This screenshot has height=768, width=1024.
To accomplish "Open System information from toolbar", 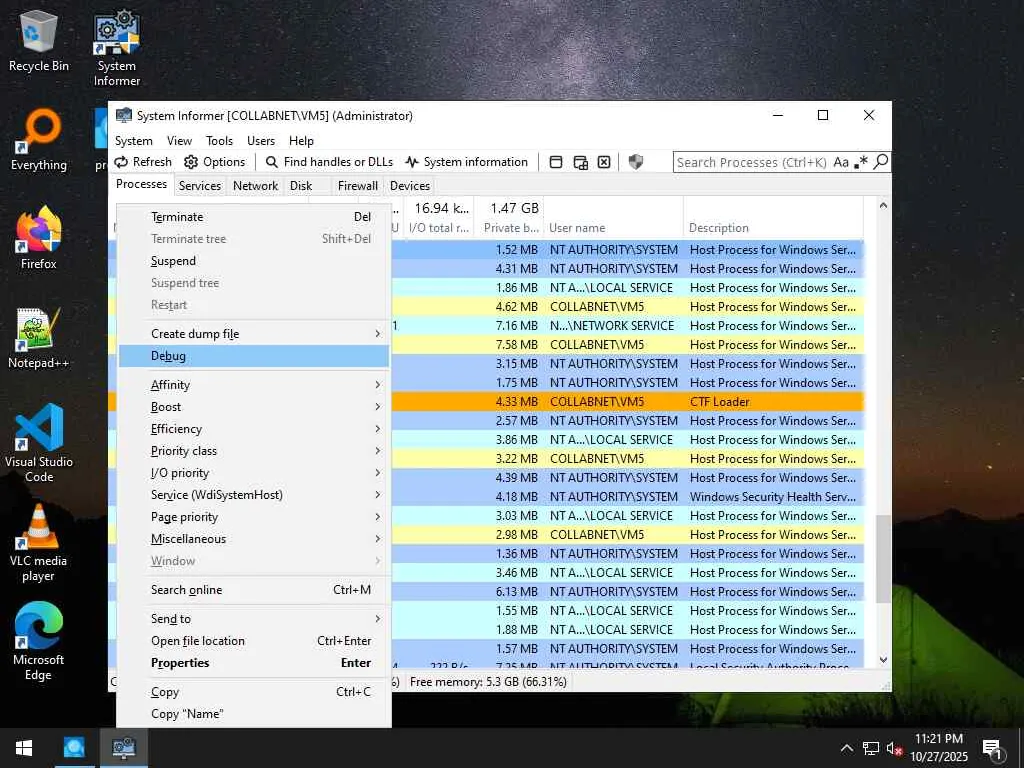I will click(x=466, y=162).
